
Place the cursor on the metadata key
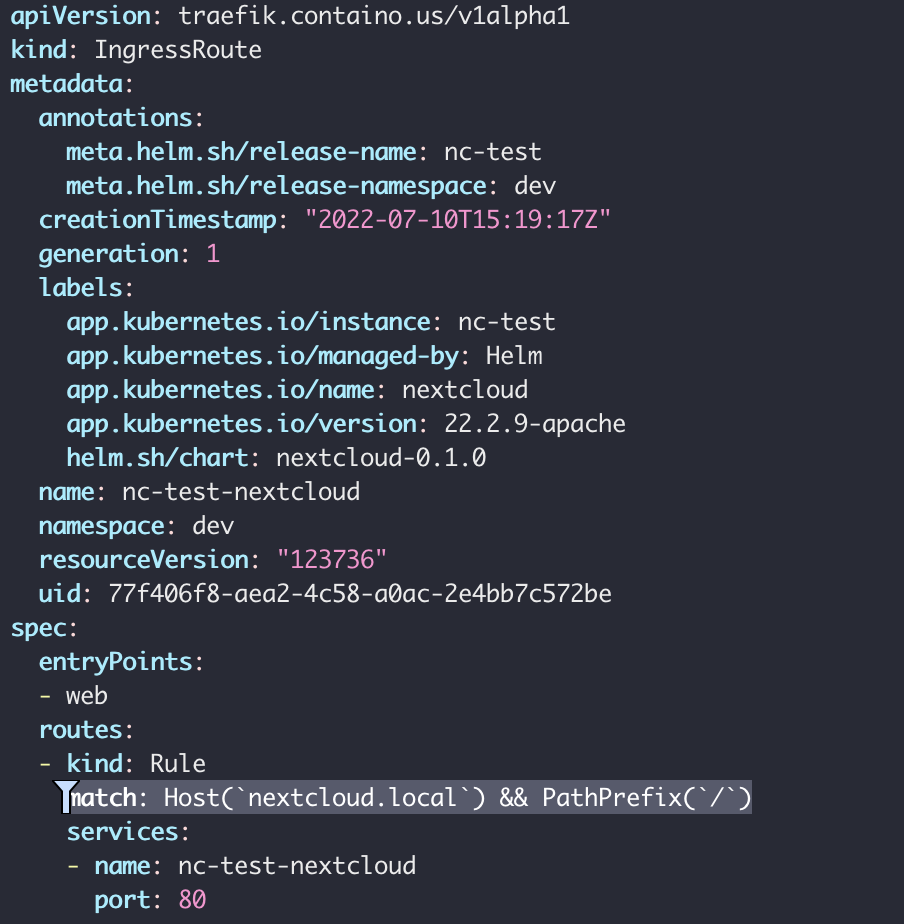pyautogui.click(x=67, y=84)
